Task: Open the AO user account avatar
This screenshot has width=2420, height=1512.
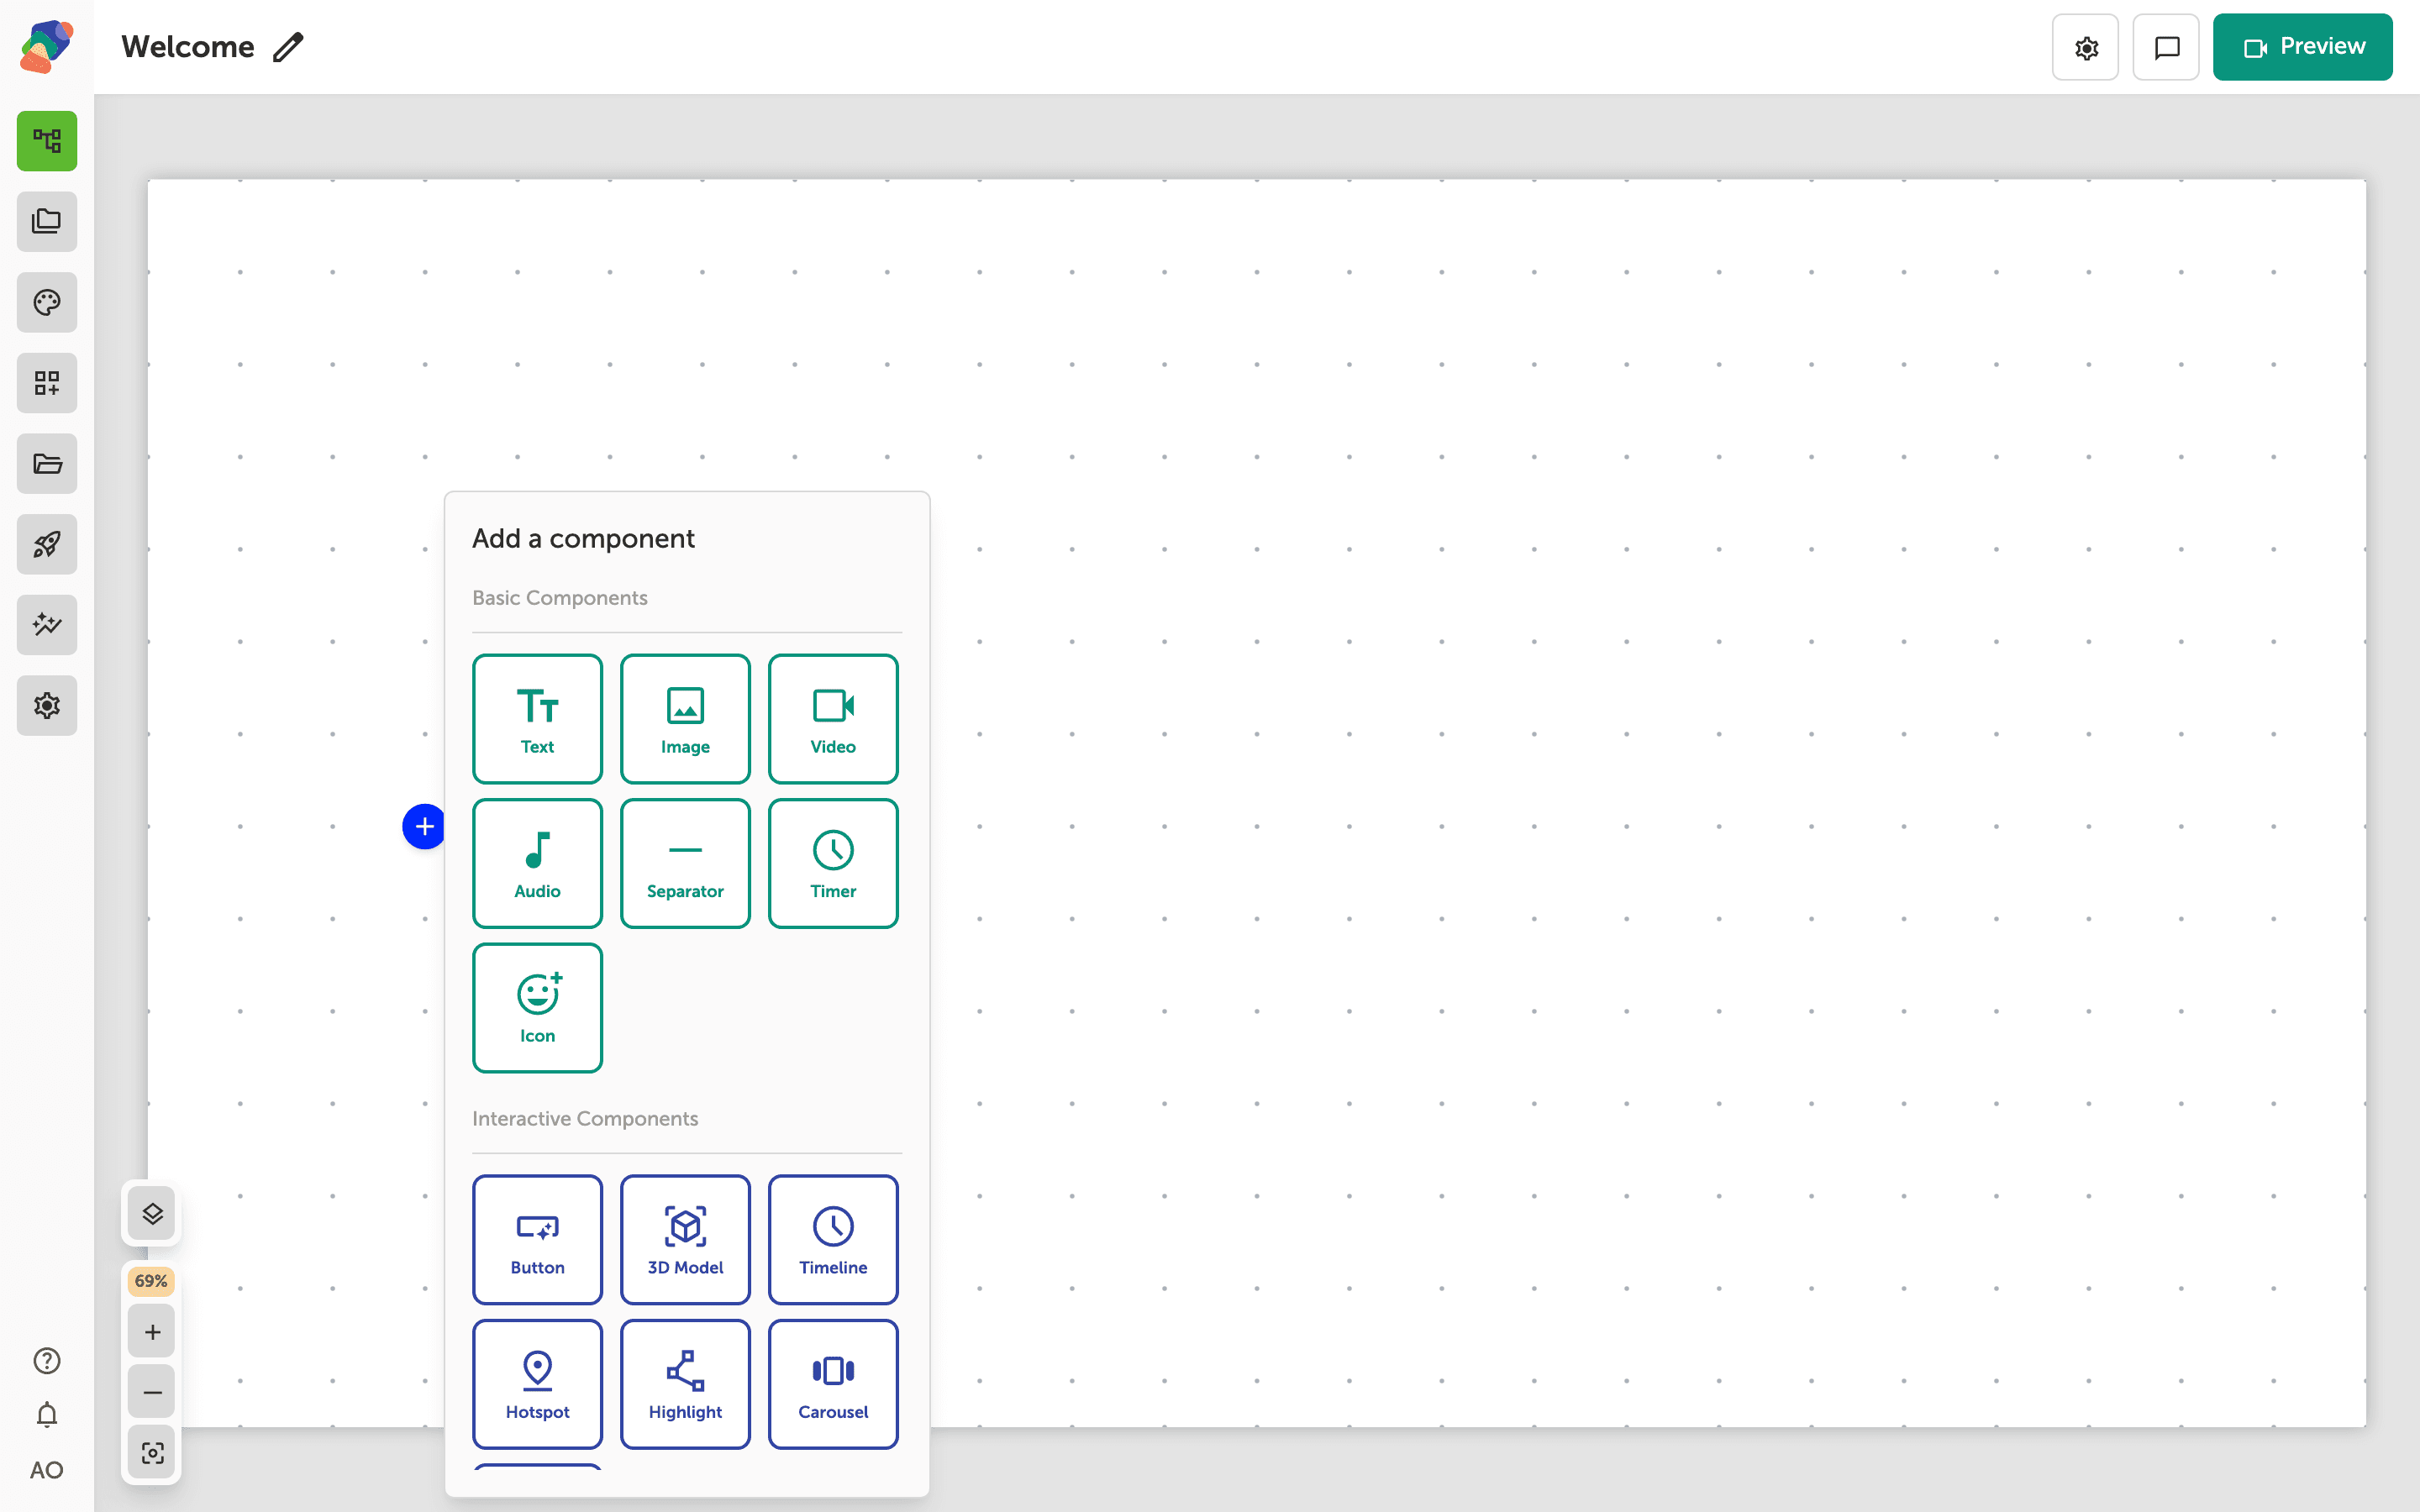Action: pos(47,1470)
